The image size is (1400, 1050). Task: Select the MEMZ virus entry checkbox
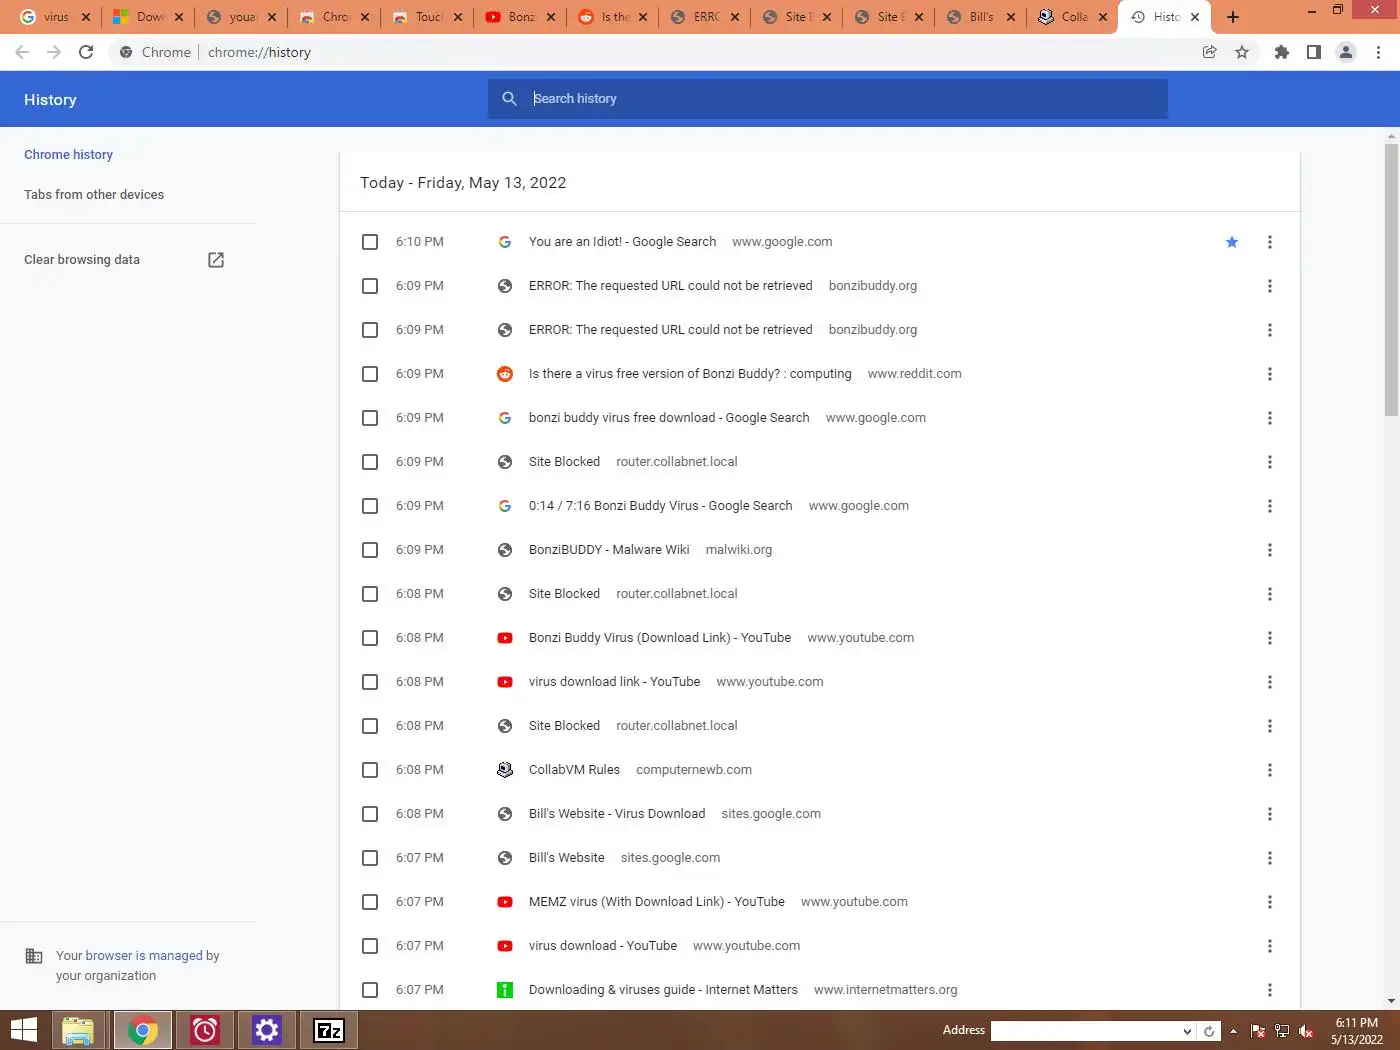click(x=370, y=902)
